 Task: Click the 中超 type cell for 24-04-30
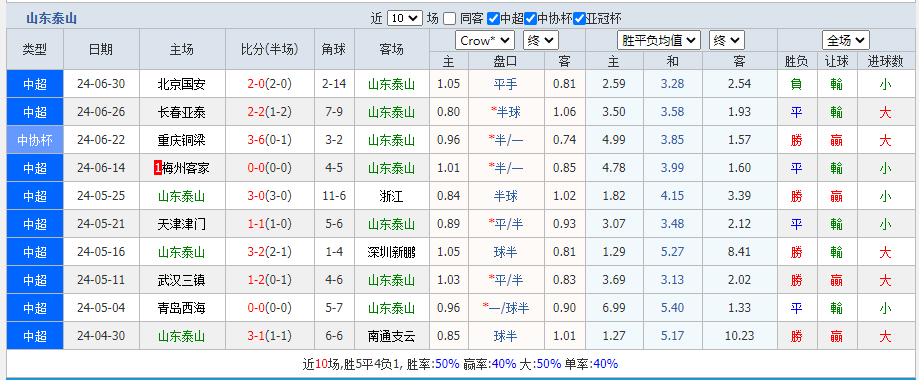35,336
